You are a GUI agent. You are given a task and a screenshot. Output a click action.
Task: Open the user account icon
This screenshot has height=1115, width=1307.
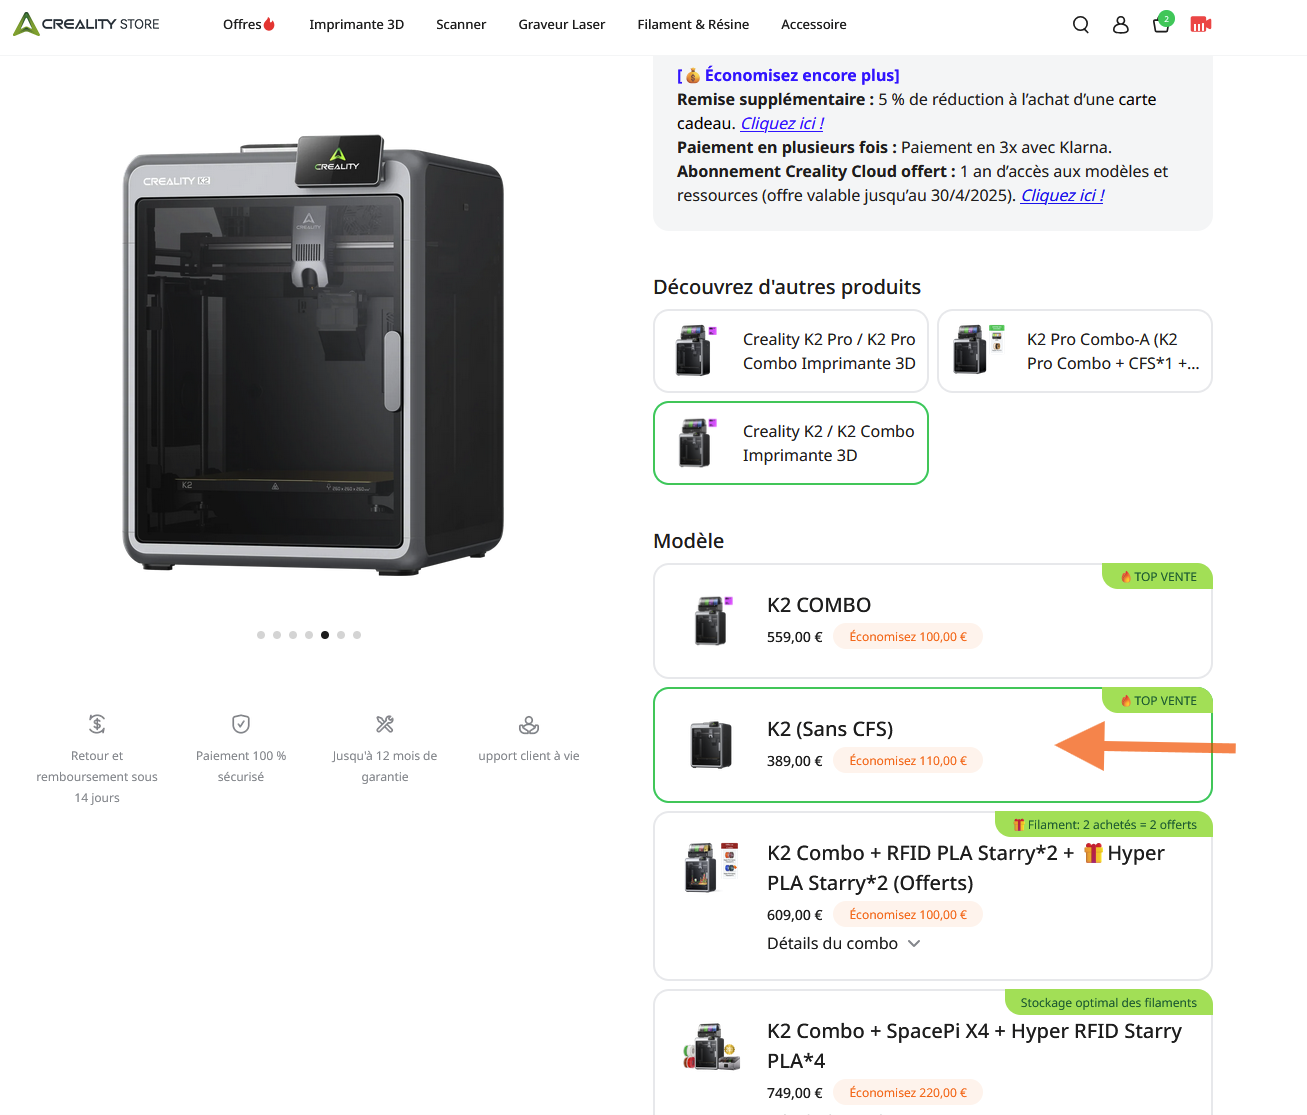[x=1121, y=25]
